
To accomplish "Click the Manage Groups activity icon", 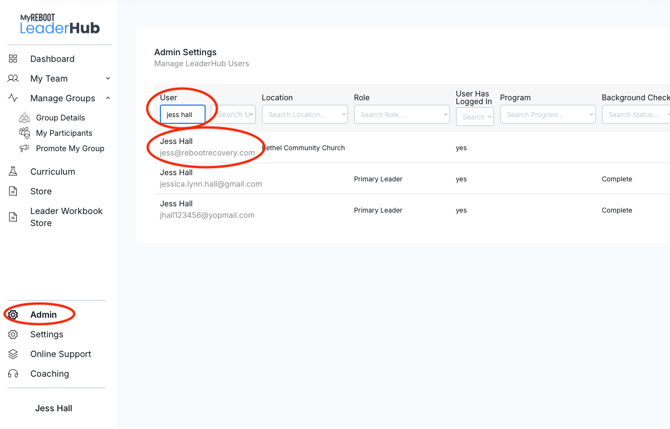I will [13, 98].
